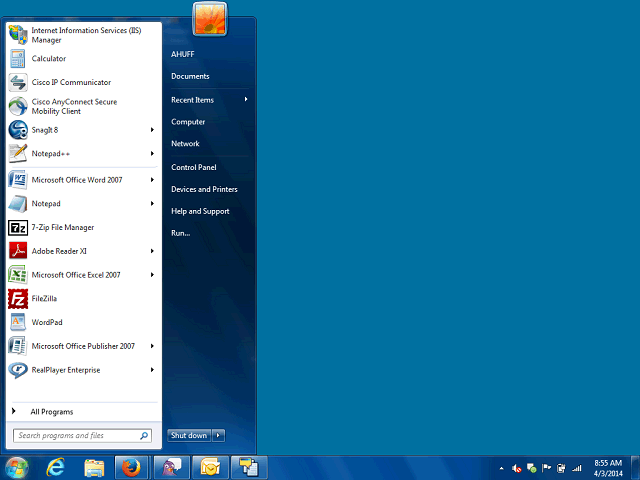Image resolution: width=640 pixels, height=480 pixels.
Task: Open Control Panel
Action: pyautogui.click(x=193, y=167)
